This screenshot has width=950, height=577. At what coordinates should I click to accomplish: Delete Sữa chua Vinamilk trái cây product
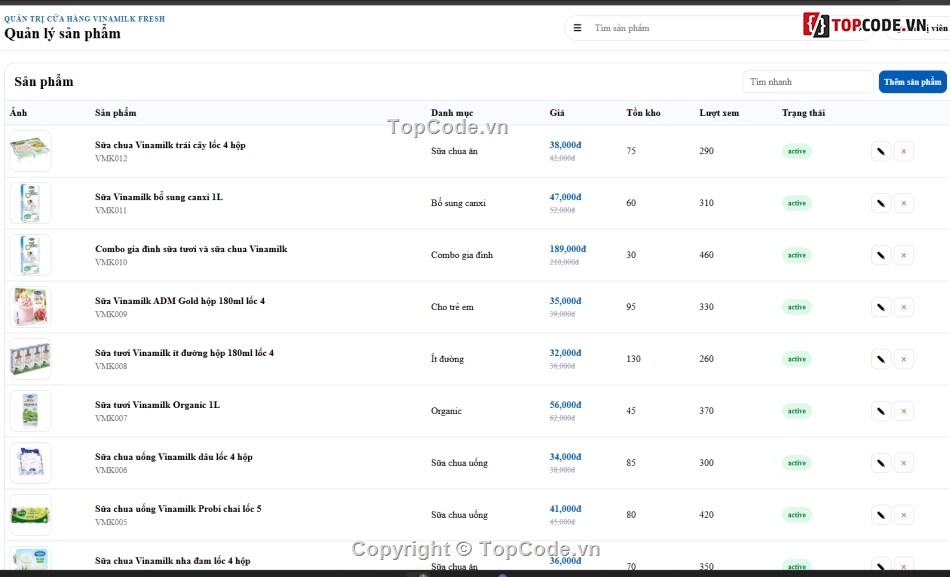point(903,152)
